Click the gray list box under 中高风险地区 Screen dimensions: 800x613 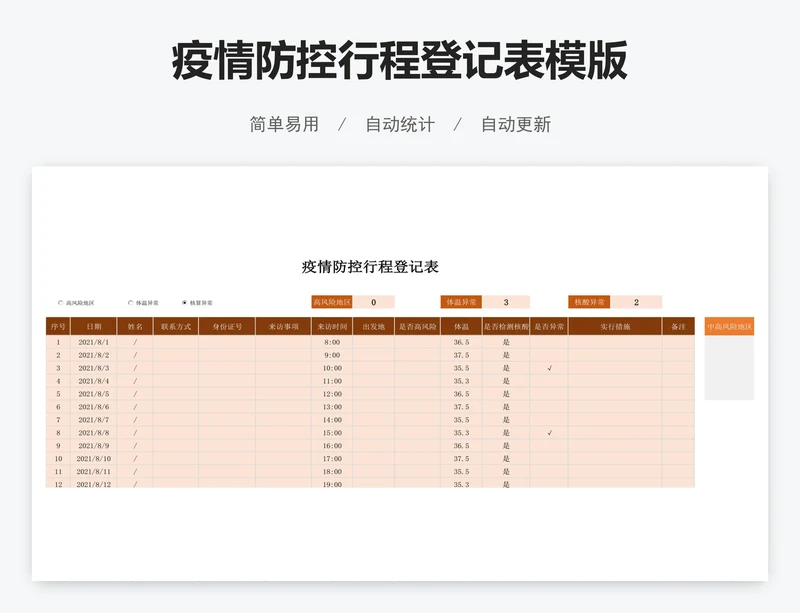[729, 367]
